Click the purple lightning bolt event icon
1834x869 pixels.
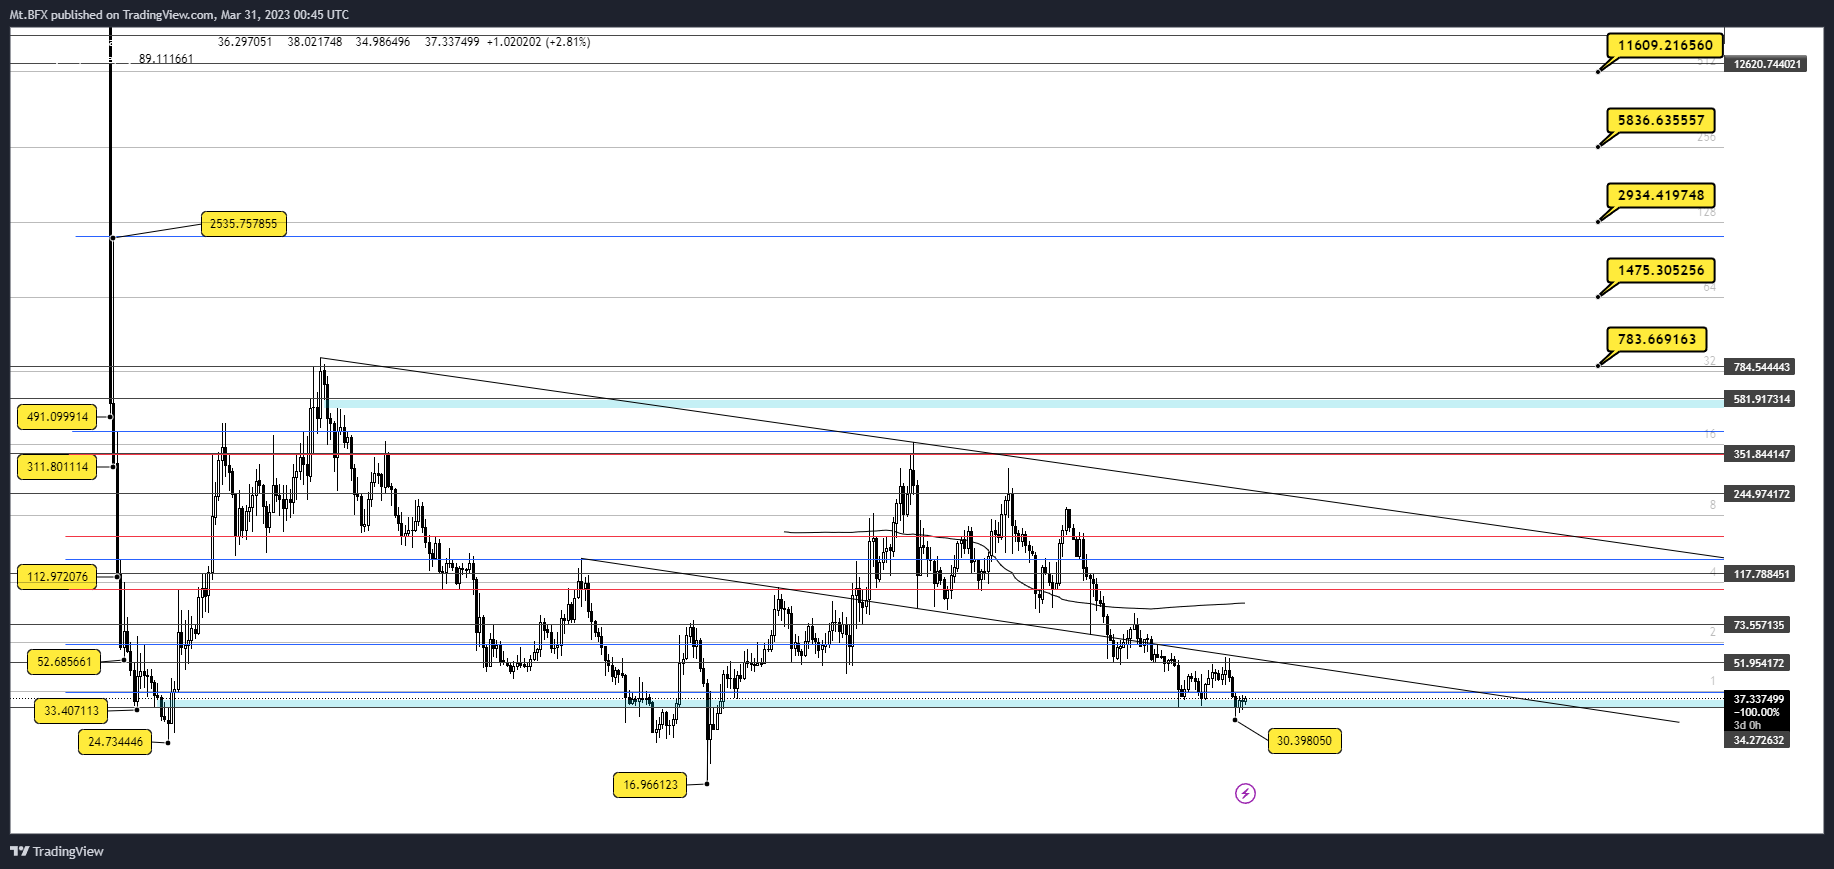click(1245, 793)
